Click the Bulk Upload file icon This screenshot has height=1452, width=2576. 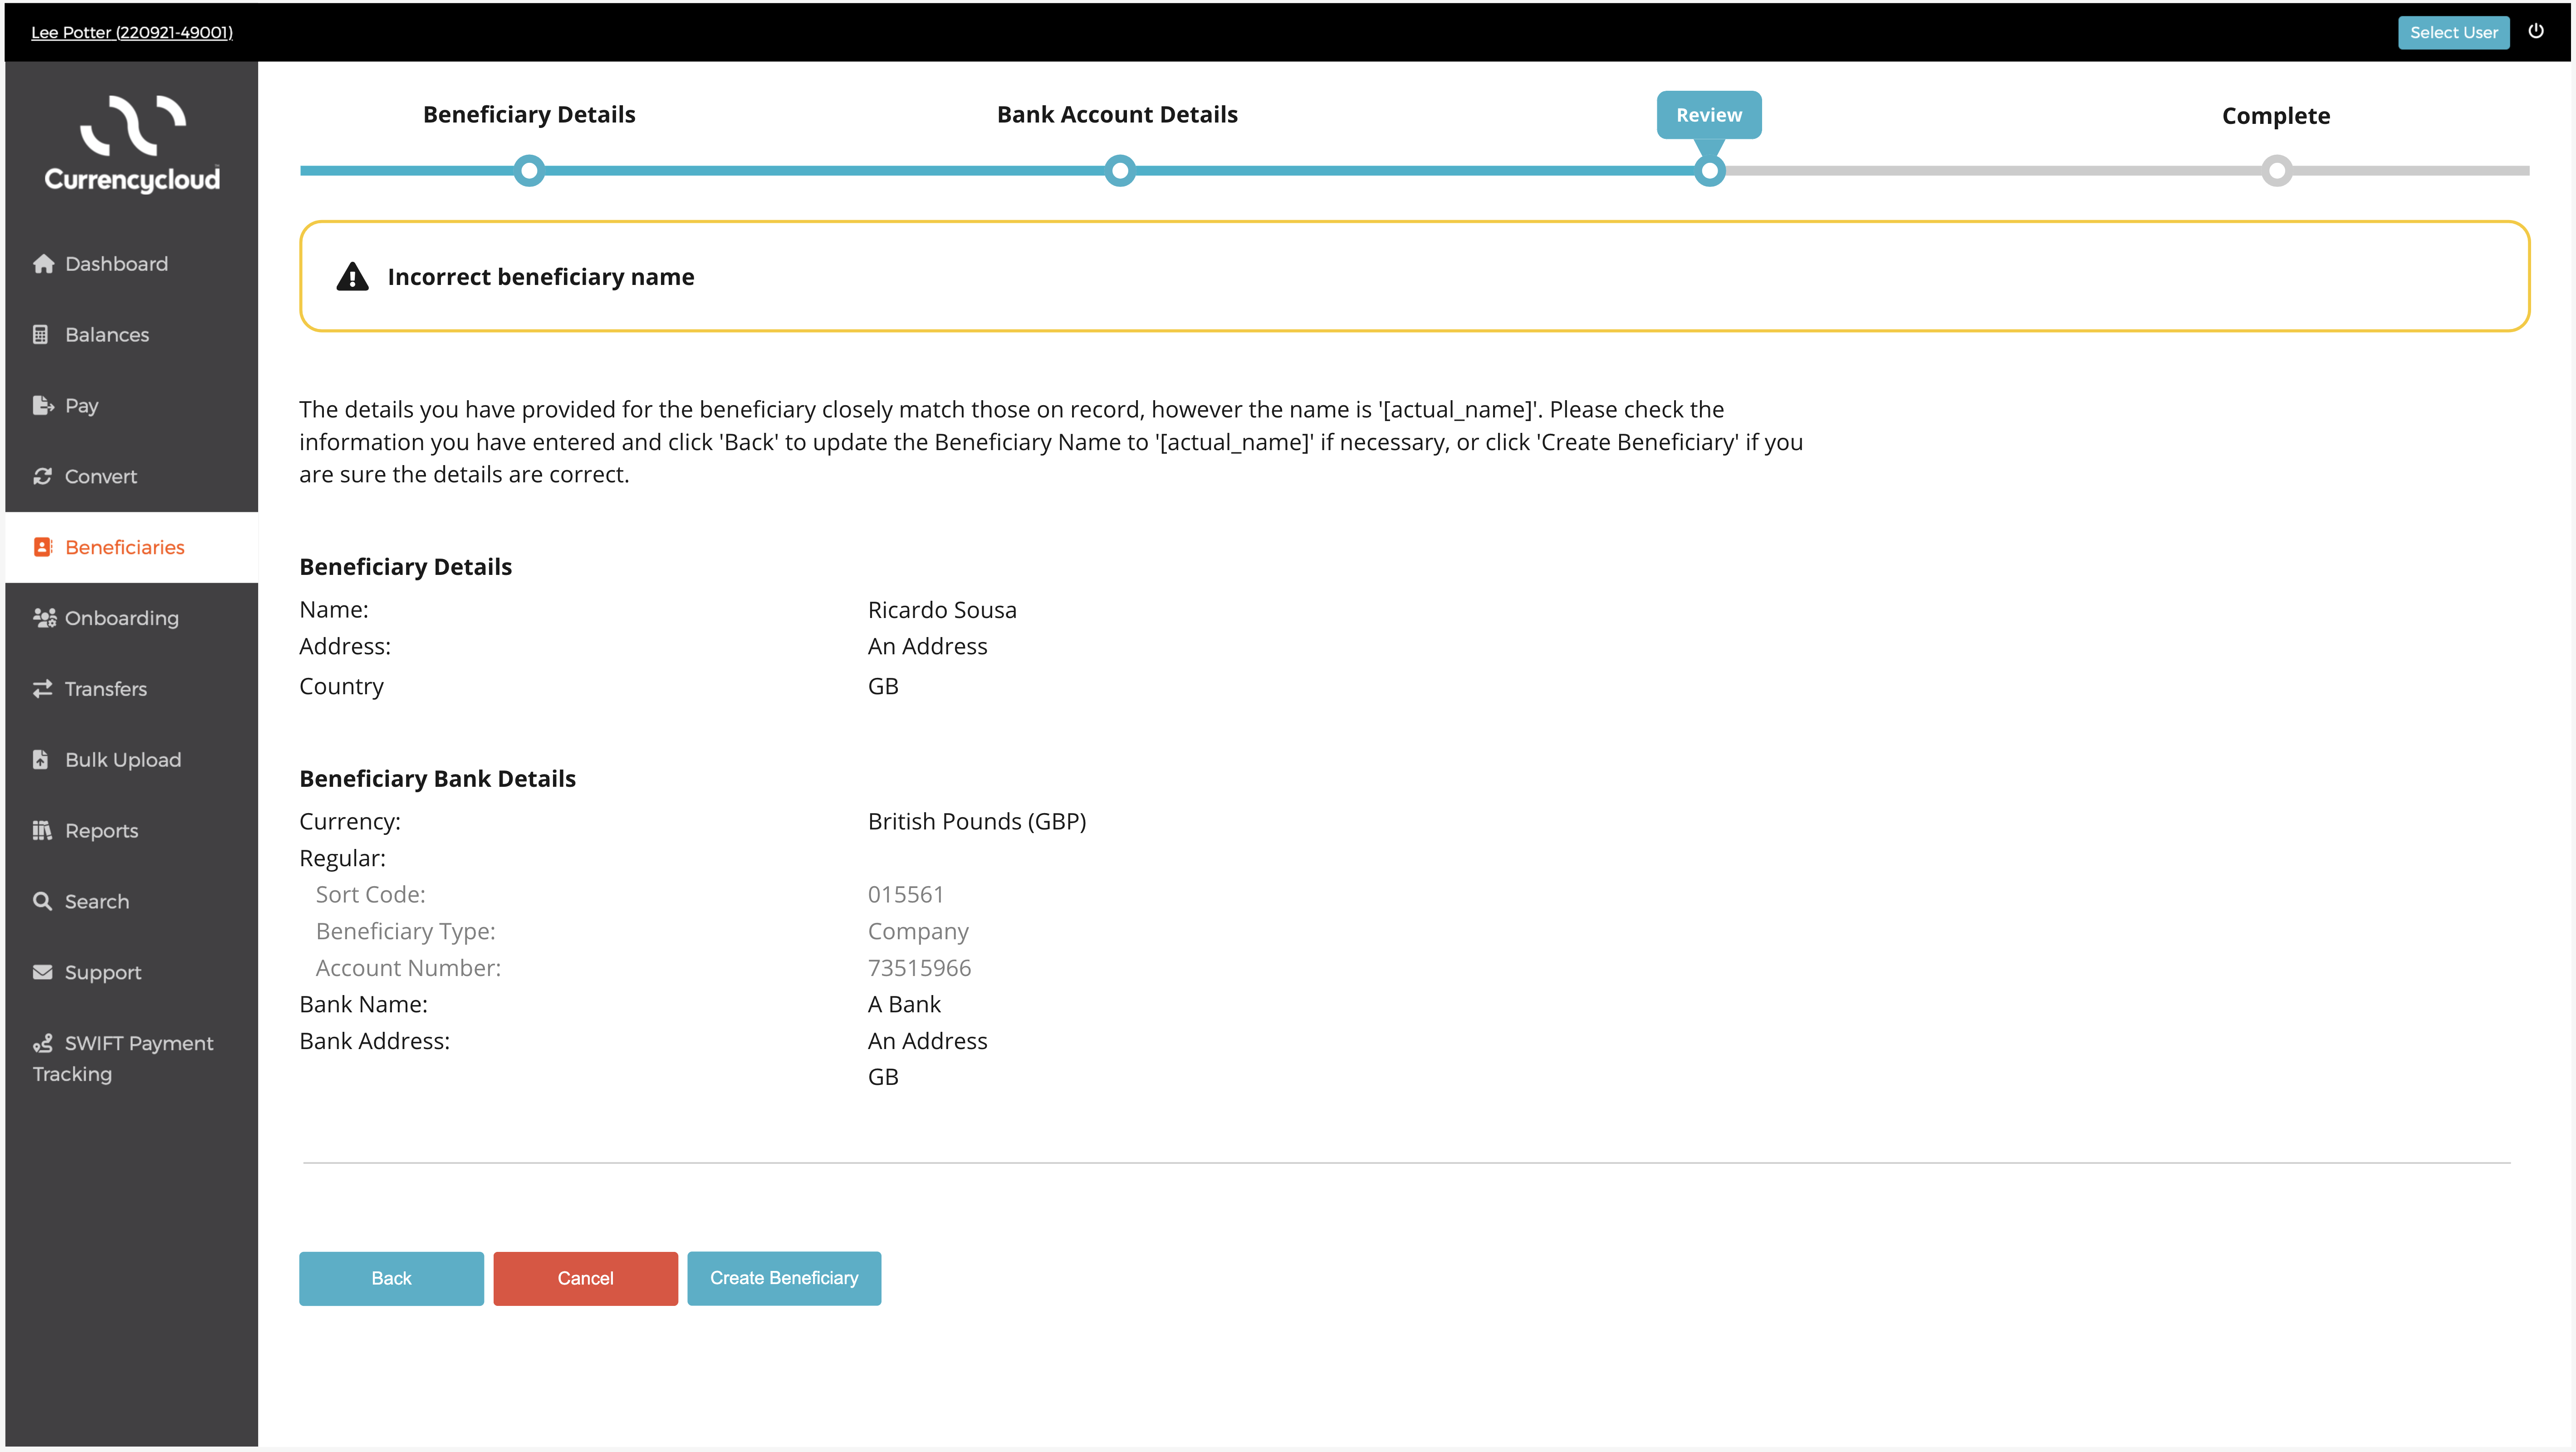[x=40, y=760]
